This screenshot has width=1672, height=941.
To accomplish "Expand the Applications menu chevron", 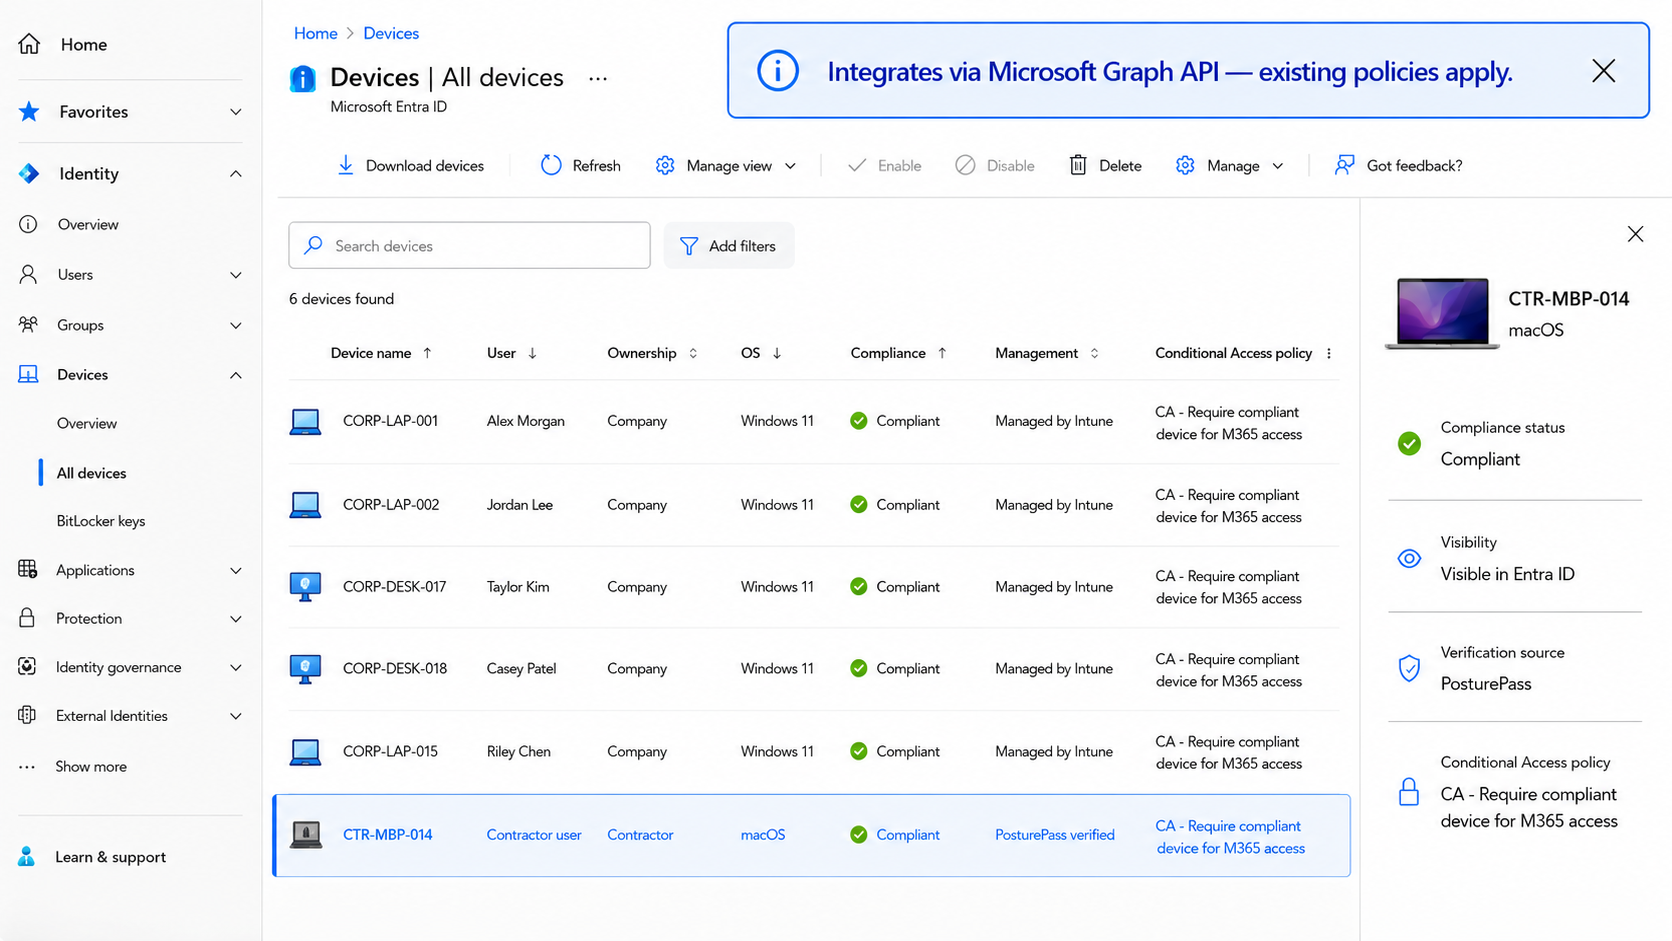I will 236,570.
